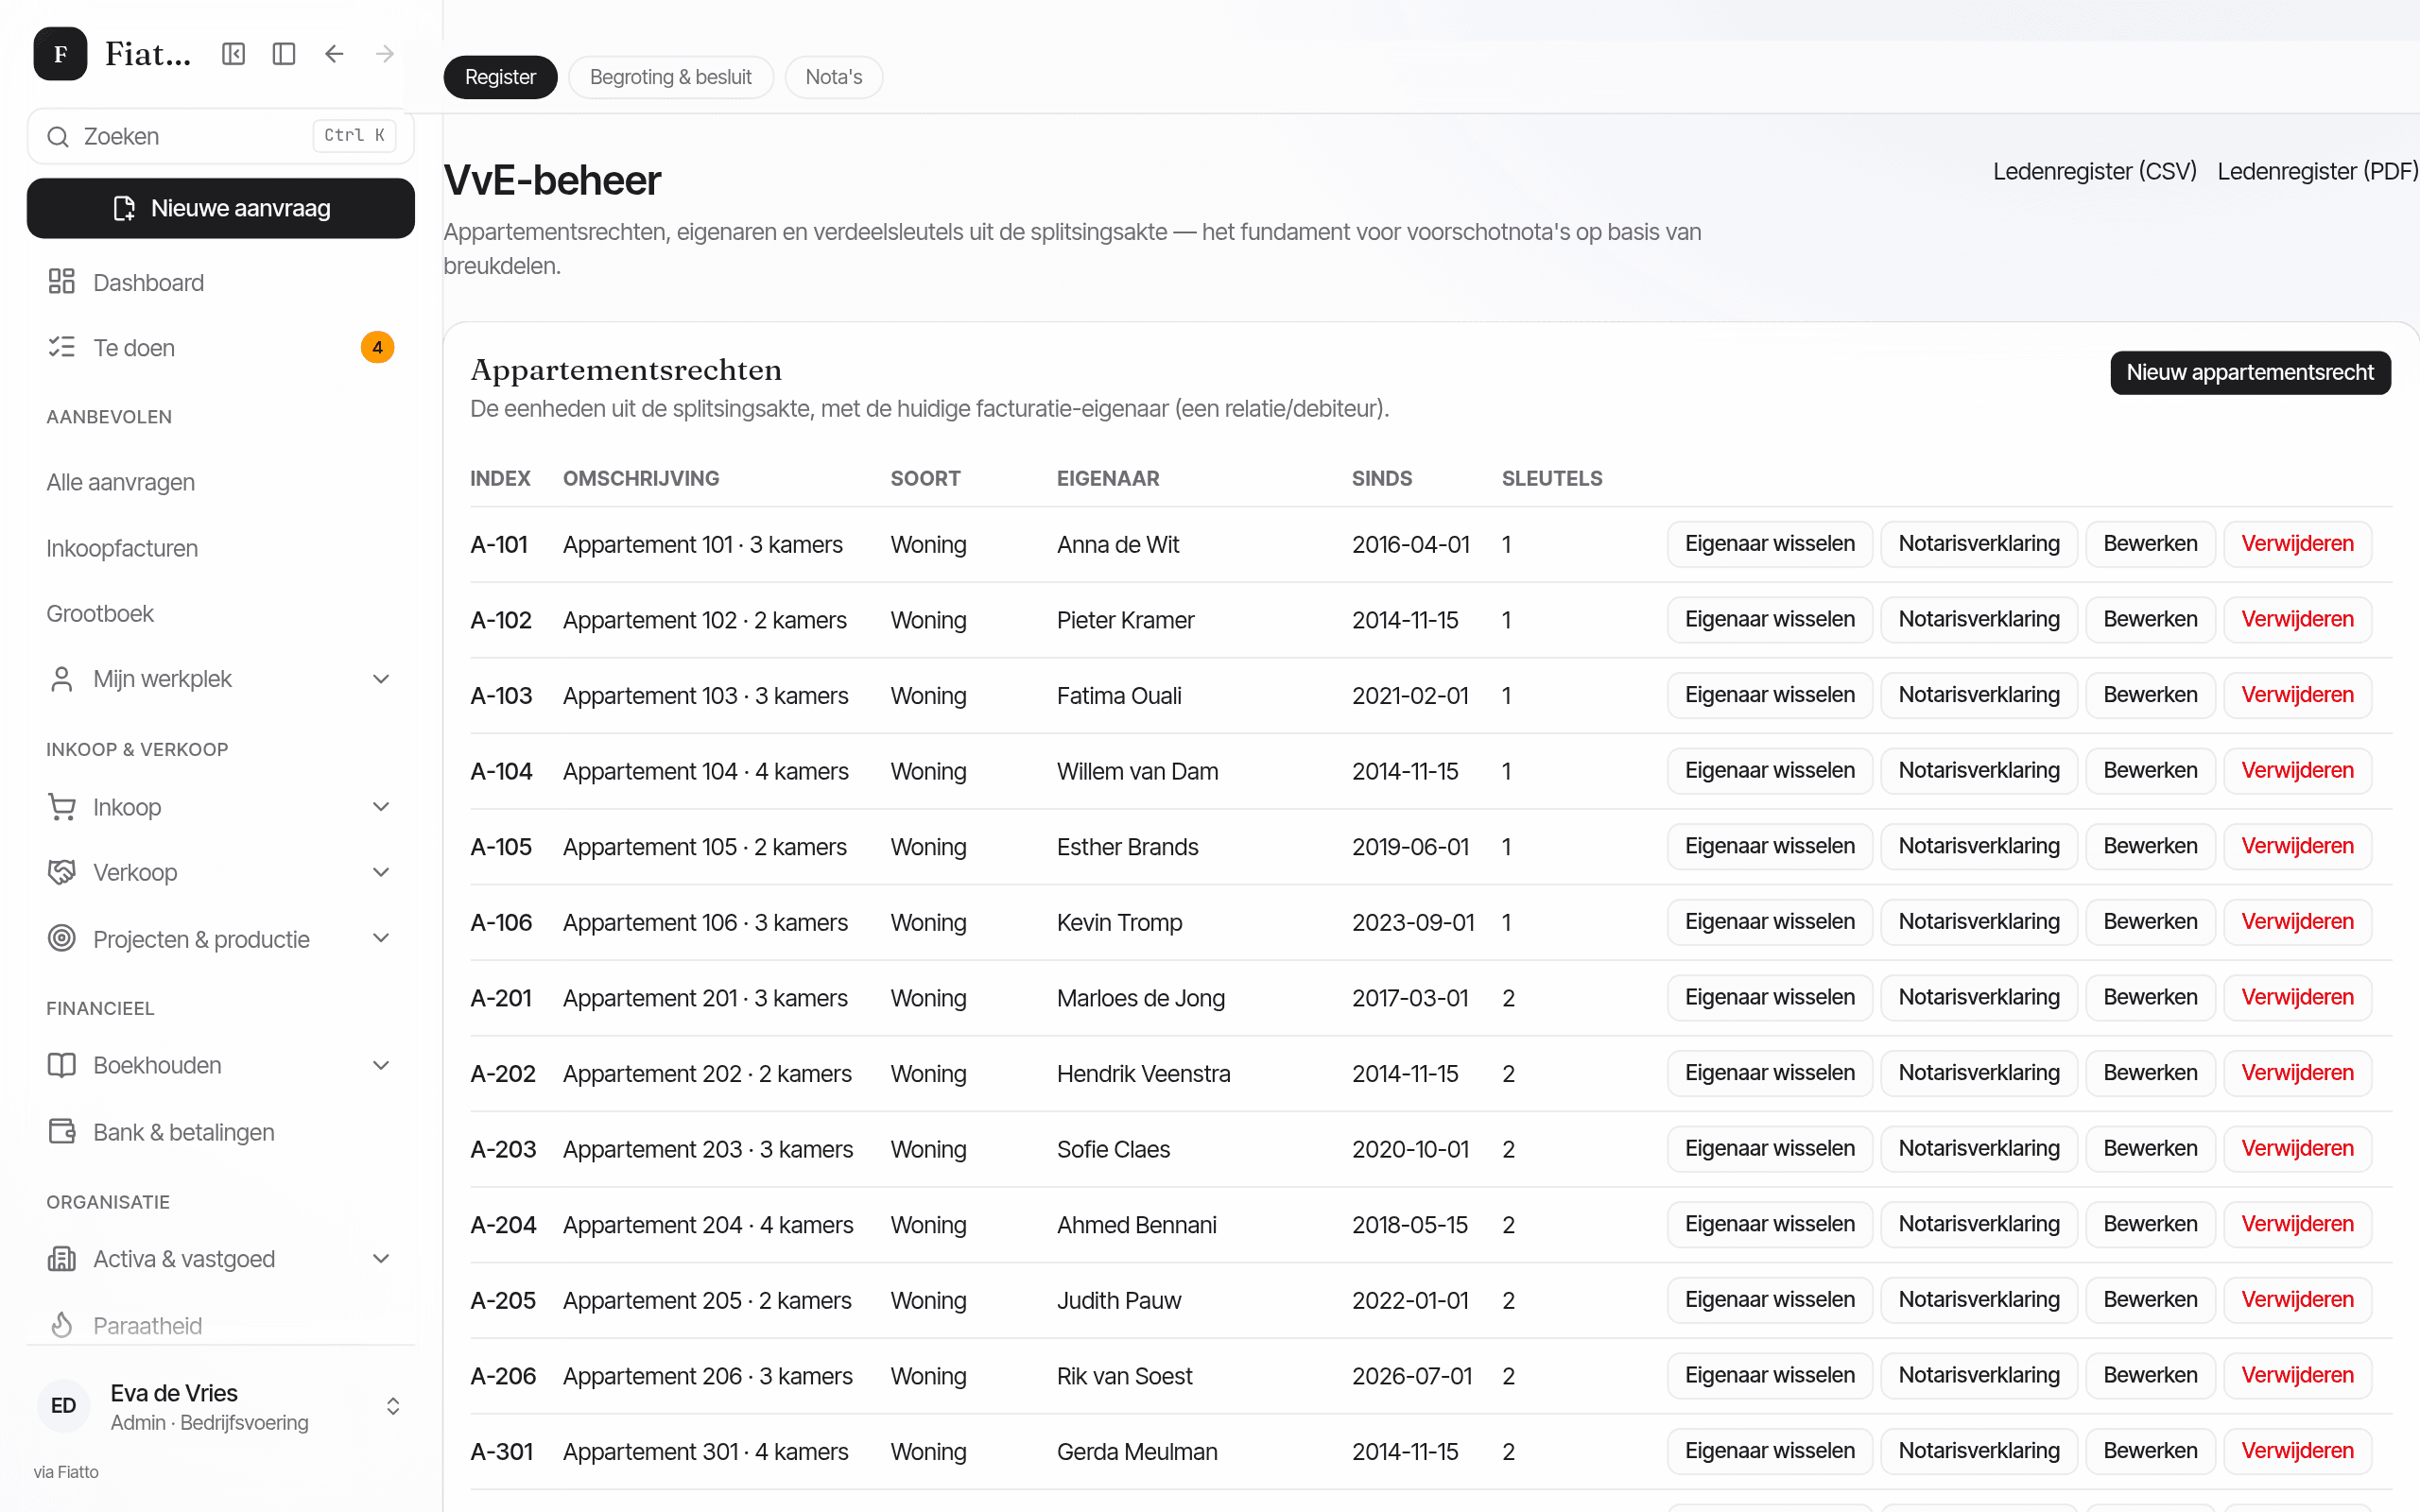
Task: Click the Fiatto logo icon
Action: tap(60, 54)
